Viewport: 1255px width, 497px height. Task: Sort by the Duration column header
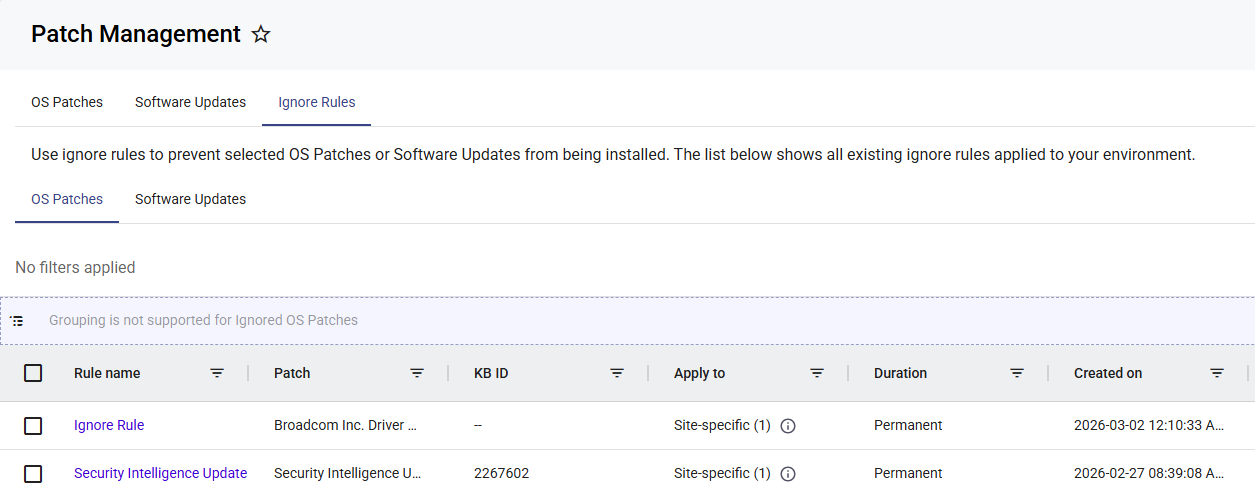900,373
